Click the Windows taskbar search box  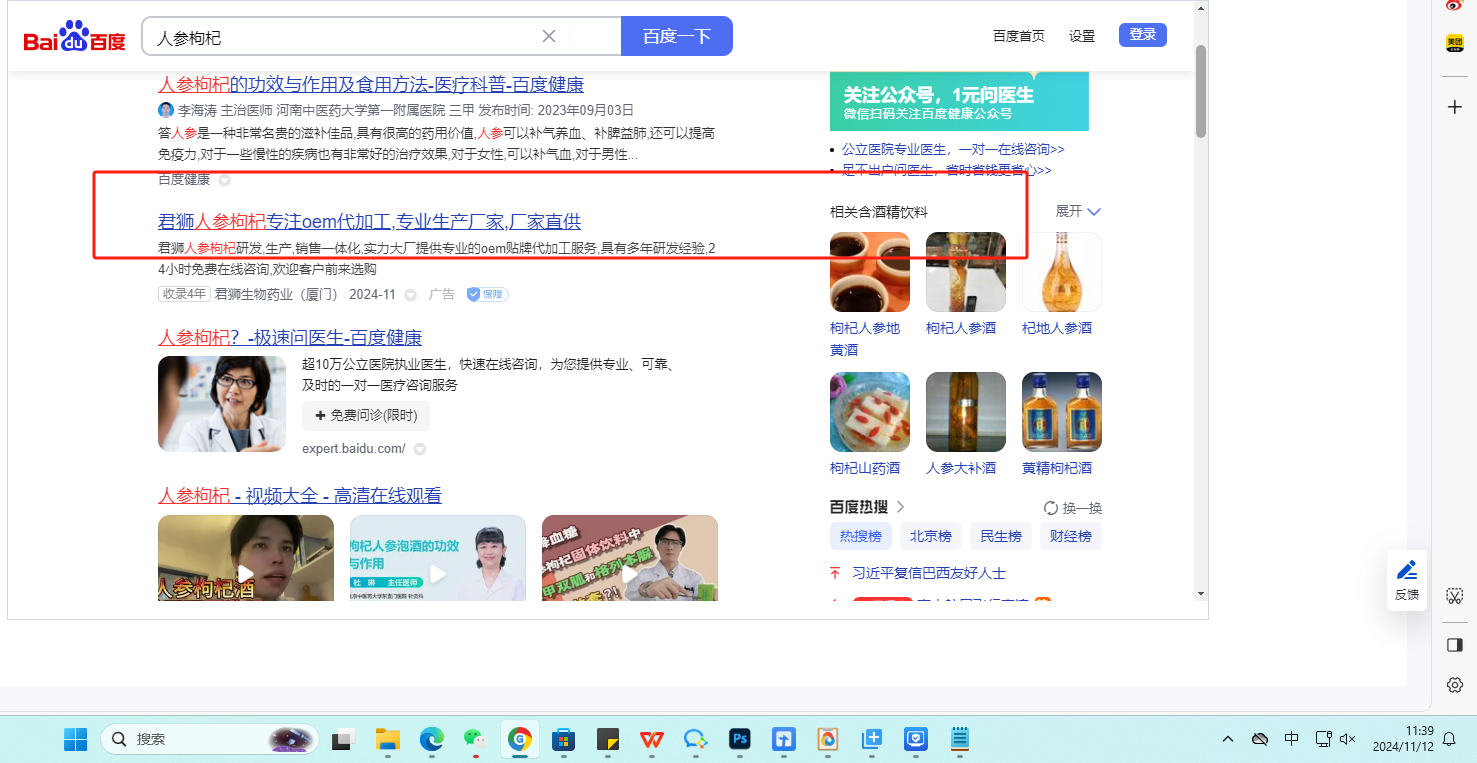coord(209,739)
